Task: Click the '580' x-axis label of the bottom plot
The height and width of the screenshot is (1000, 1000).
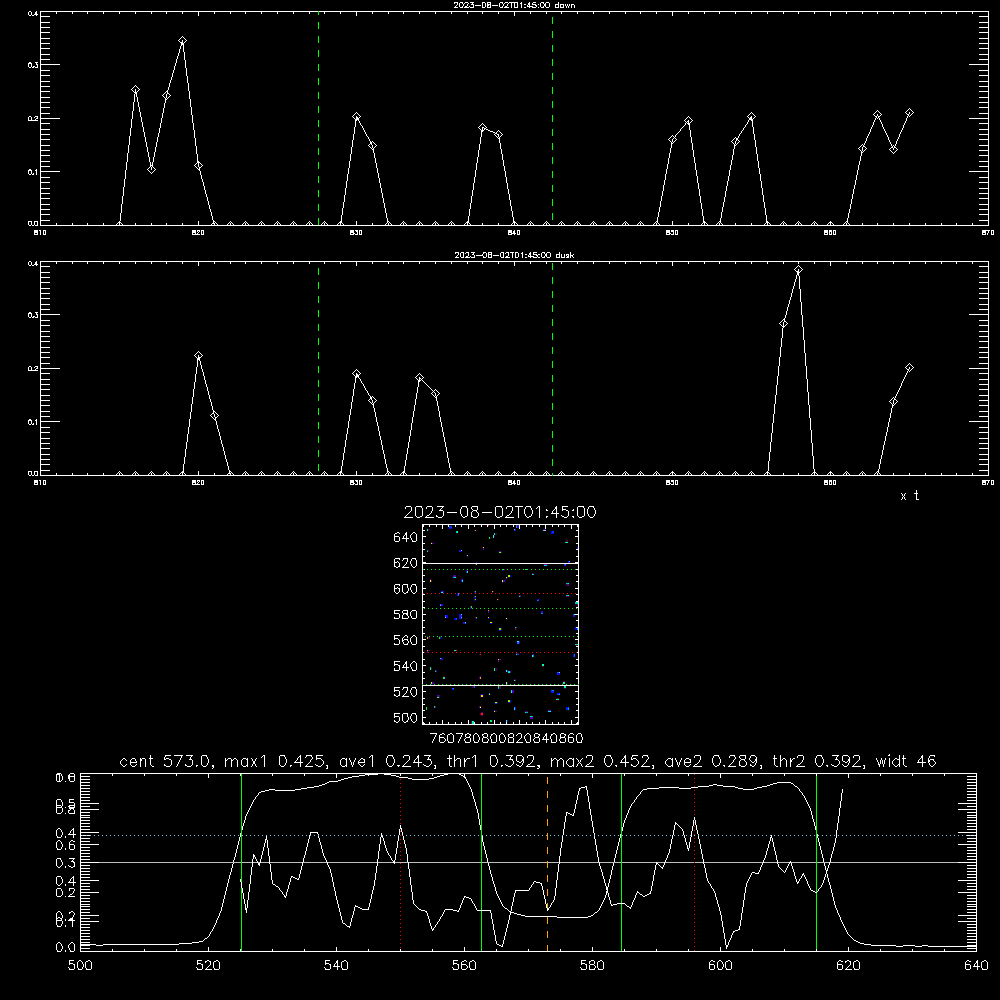Action: point(592,966)
